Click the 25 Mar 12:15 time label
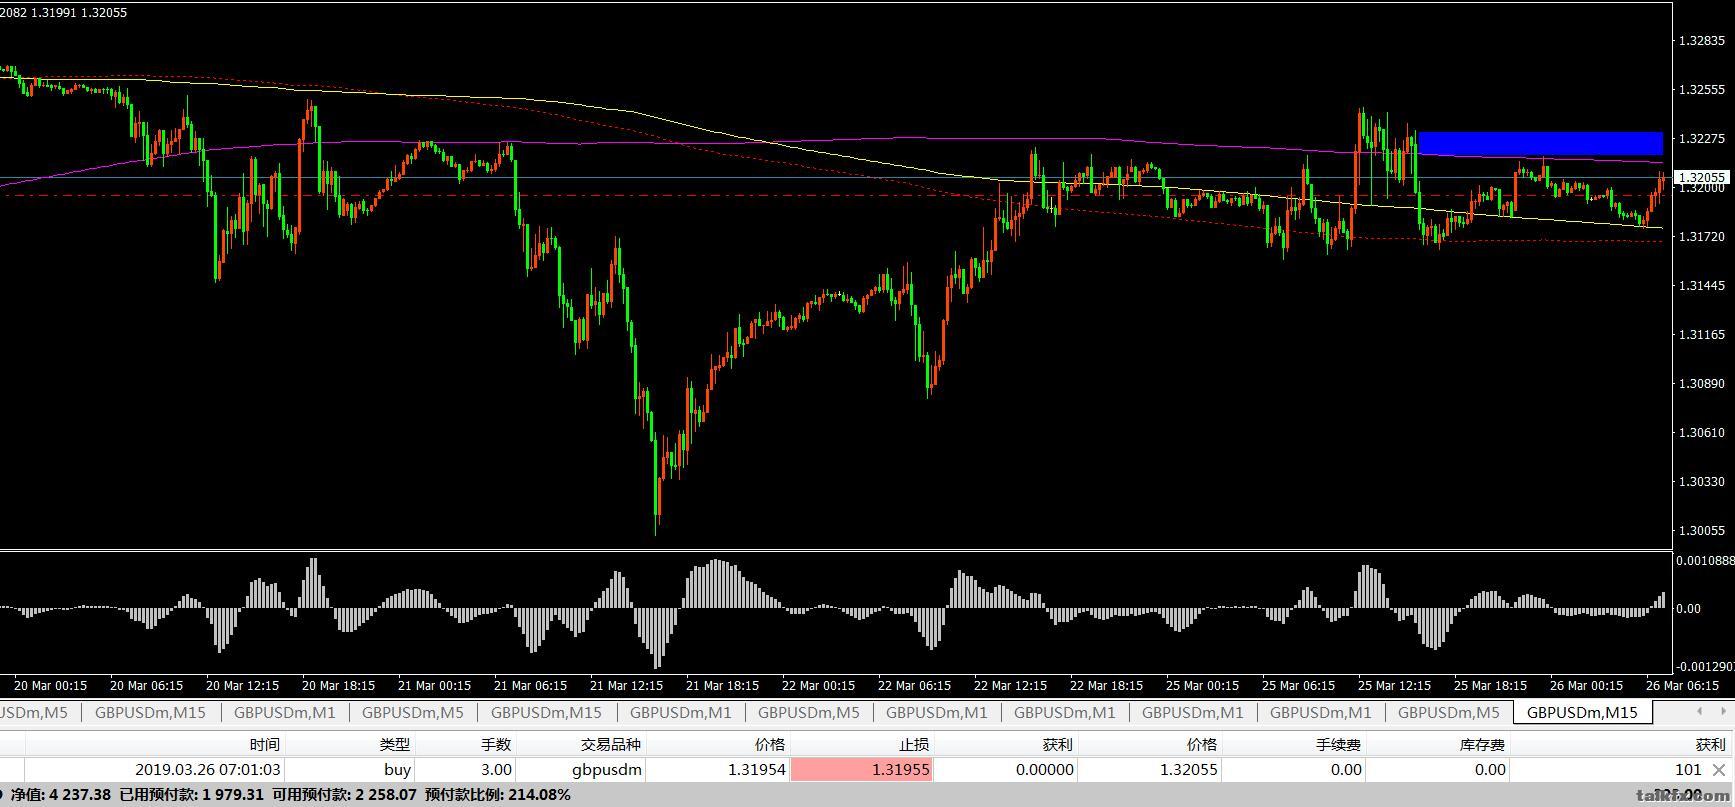Image resolution: width=1735 pixels, height=807 pixels. pos(1394,686)
